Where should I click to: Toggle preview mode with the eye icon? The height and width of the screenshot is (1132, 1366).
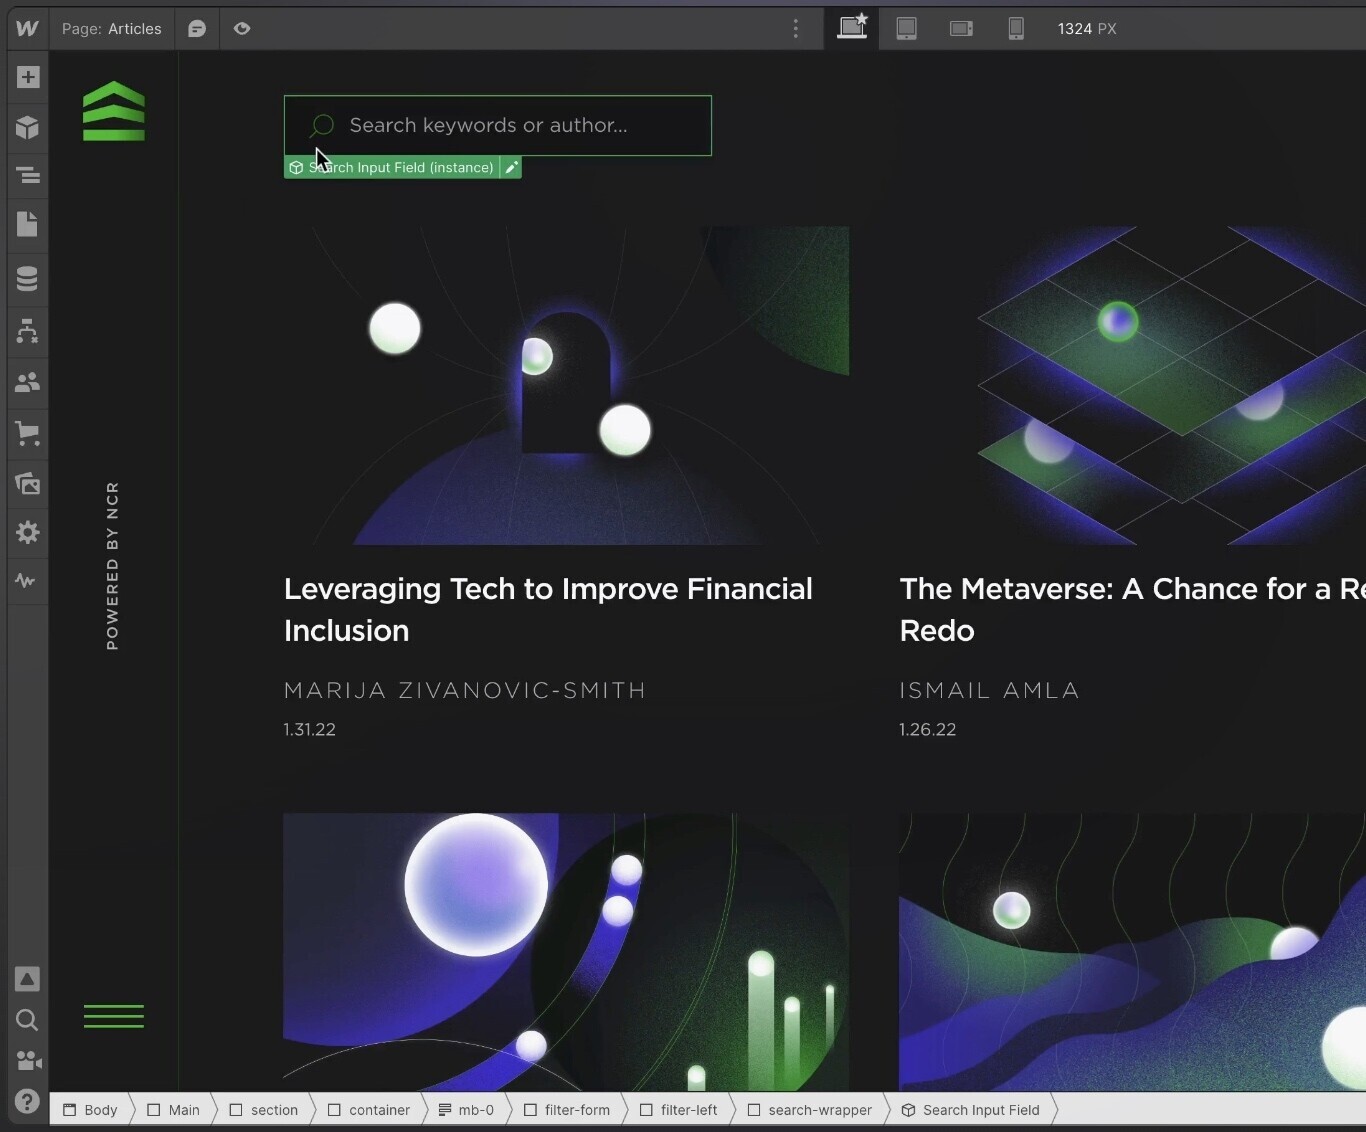242,29
